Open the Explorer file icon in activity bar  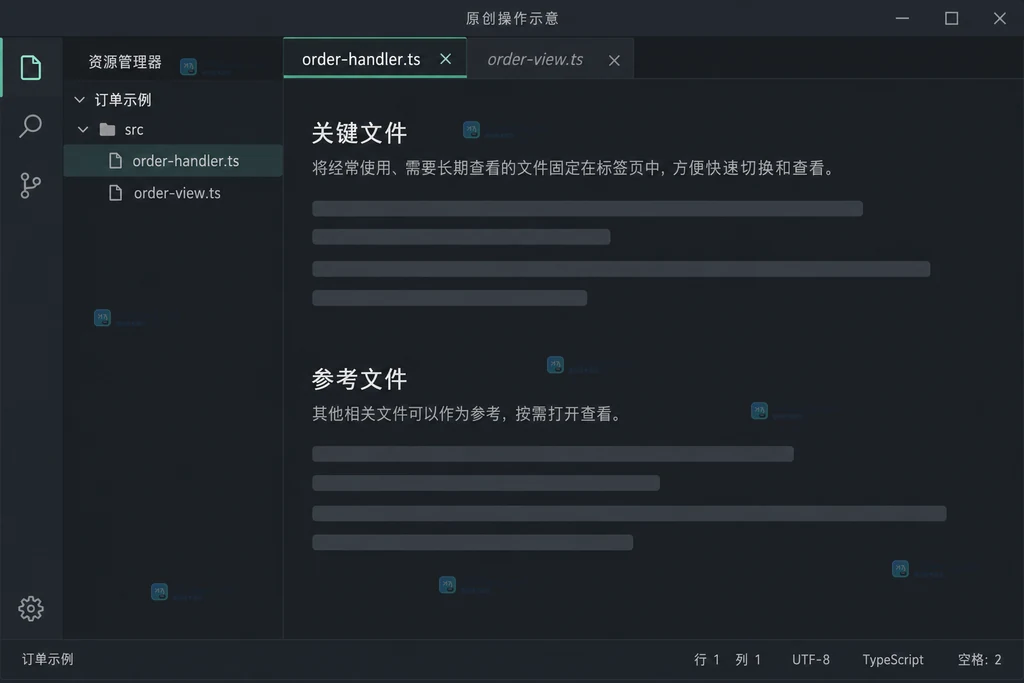(31, 67)
